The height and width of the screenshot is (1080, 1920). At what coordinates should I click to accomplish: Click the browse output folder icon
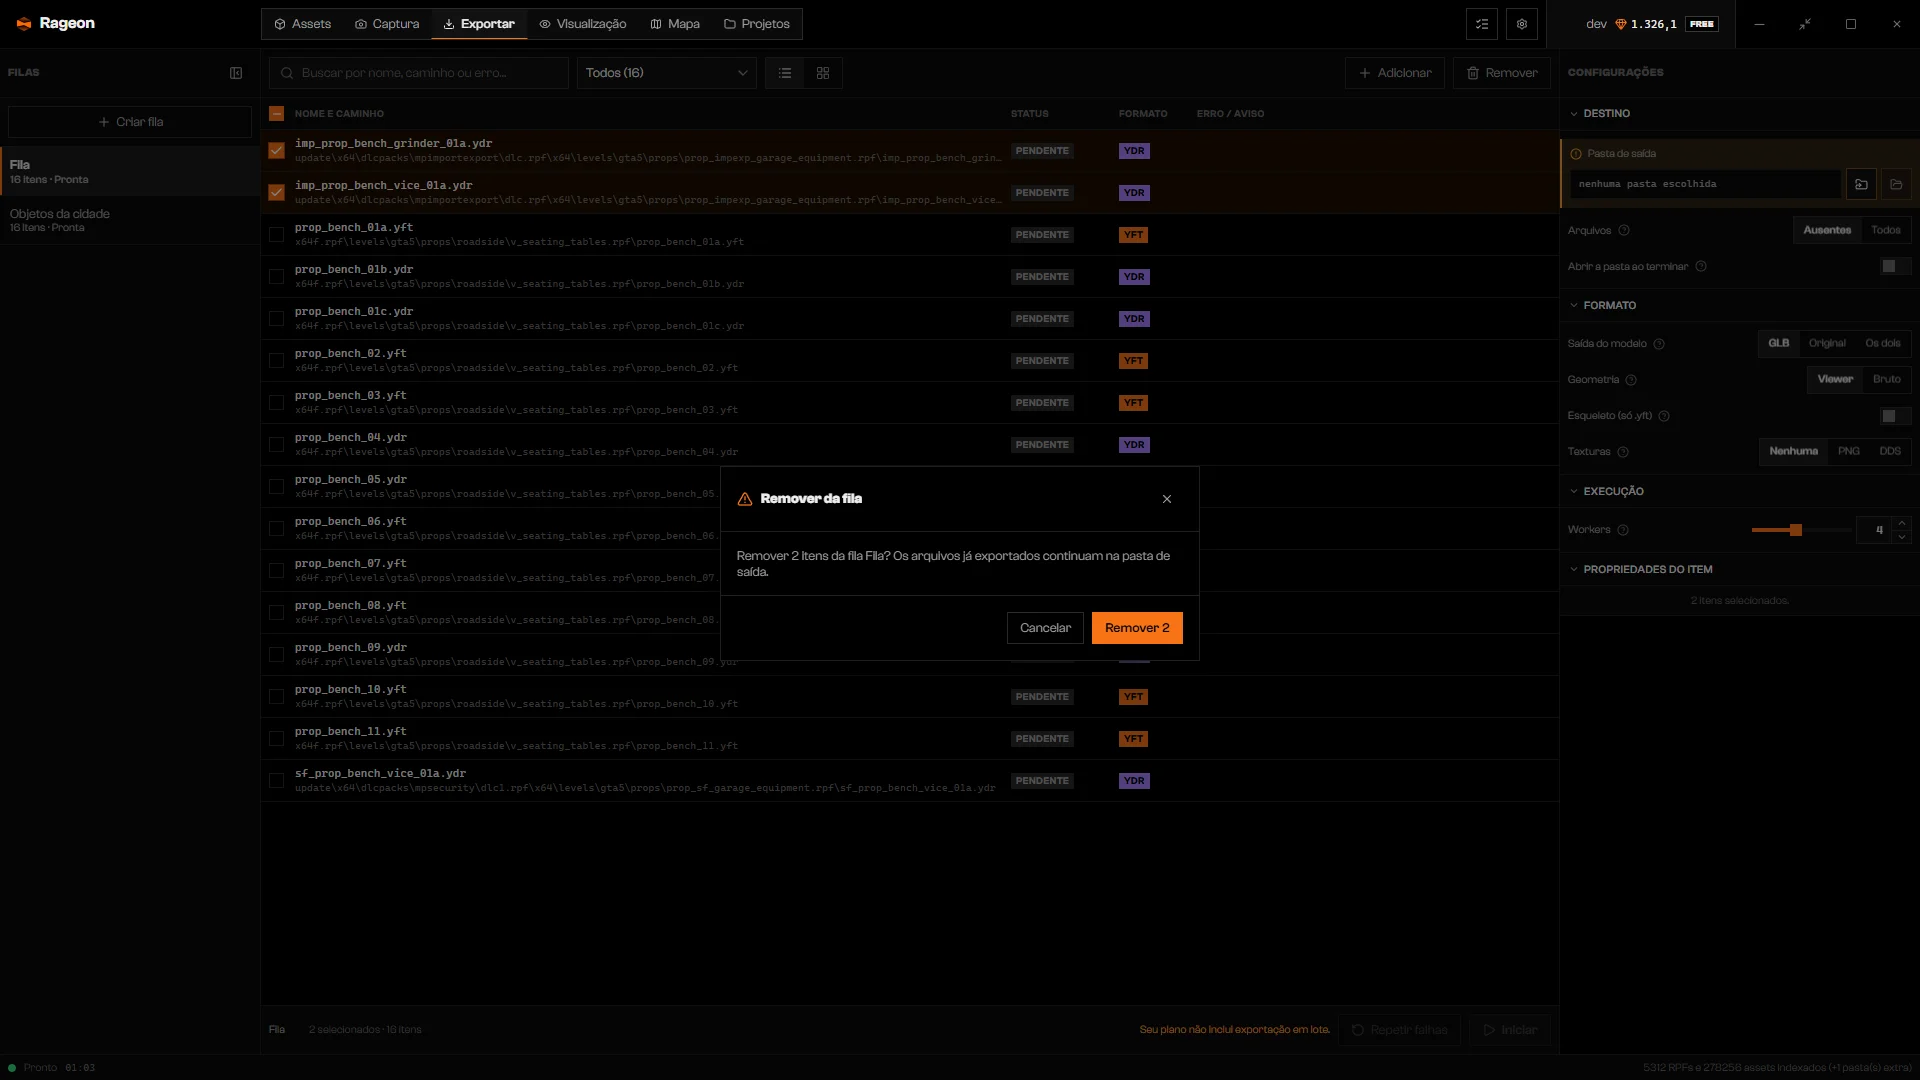(1861, 184)
